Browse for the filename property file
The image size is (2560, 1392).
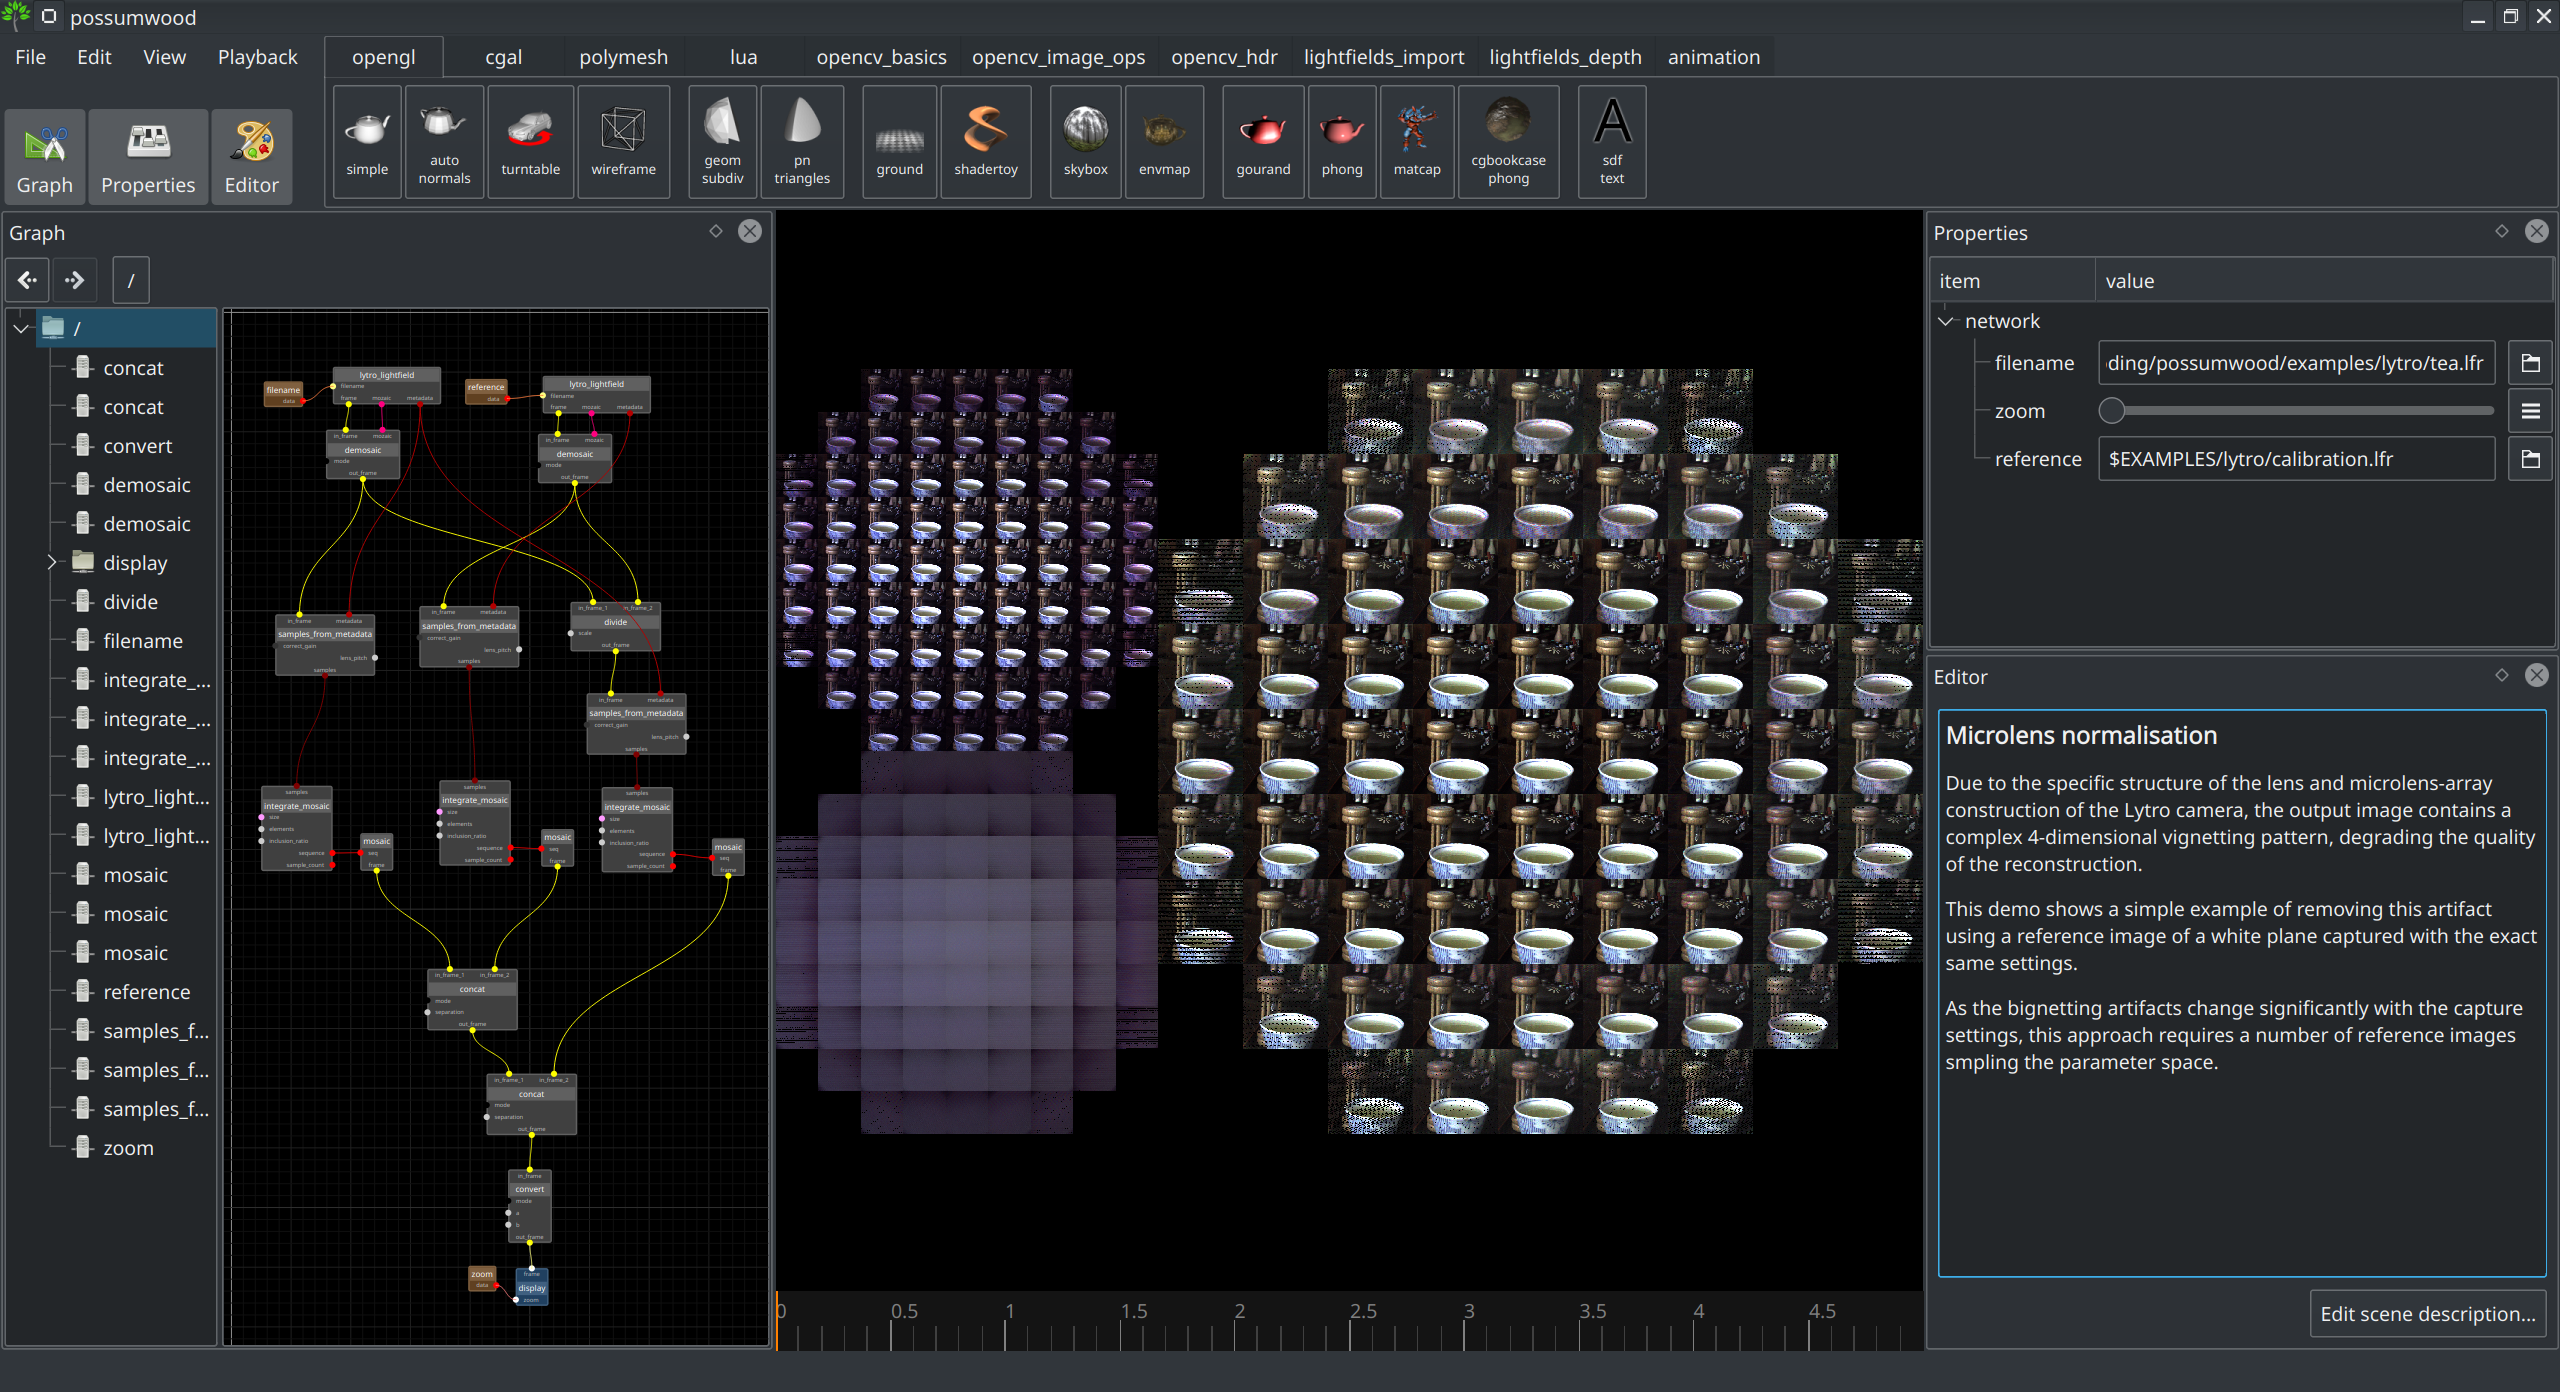(2530, 363)
